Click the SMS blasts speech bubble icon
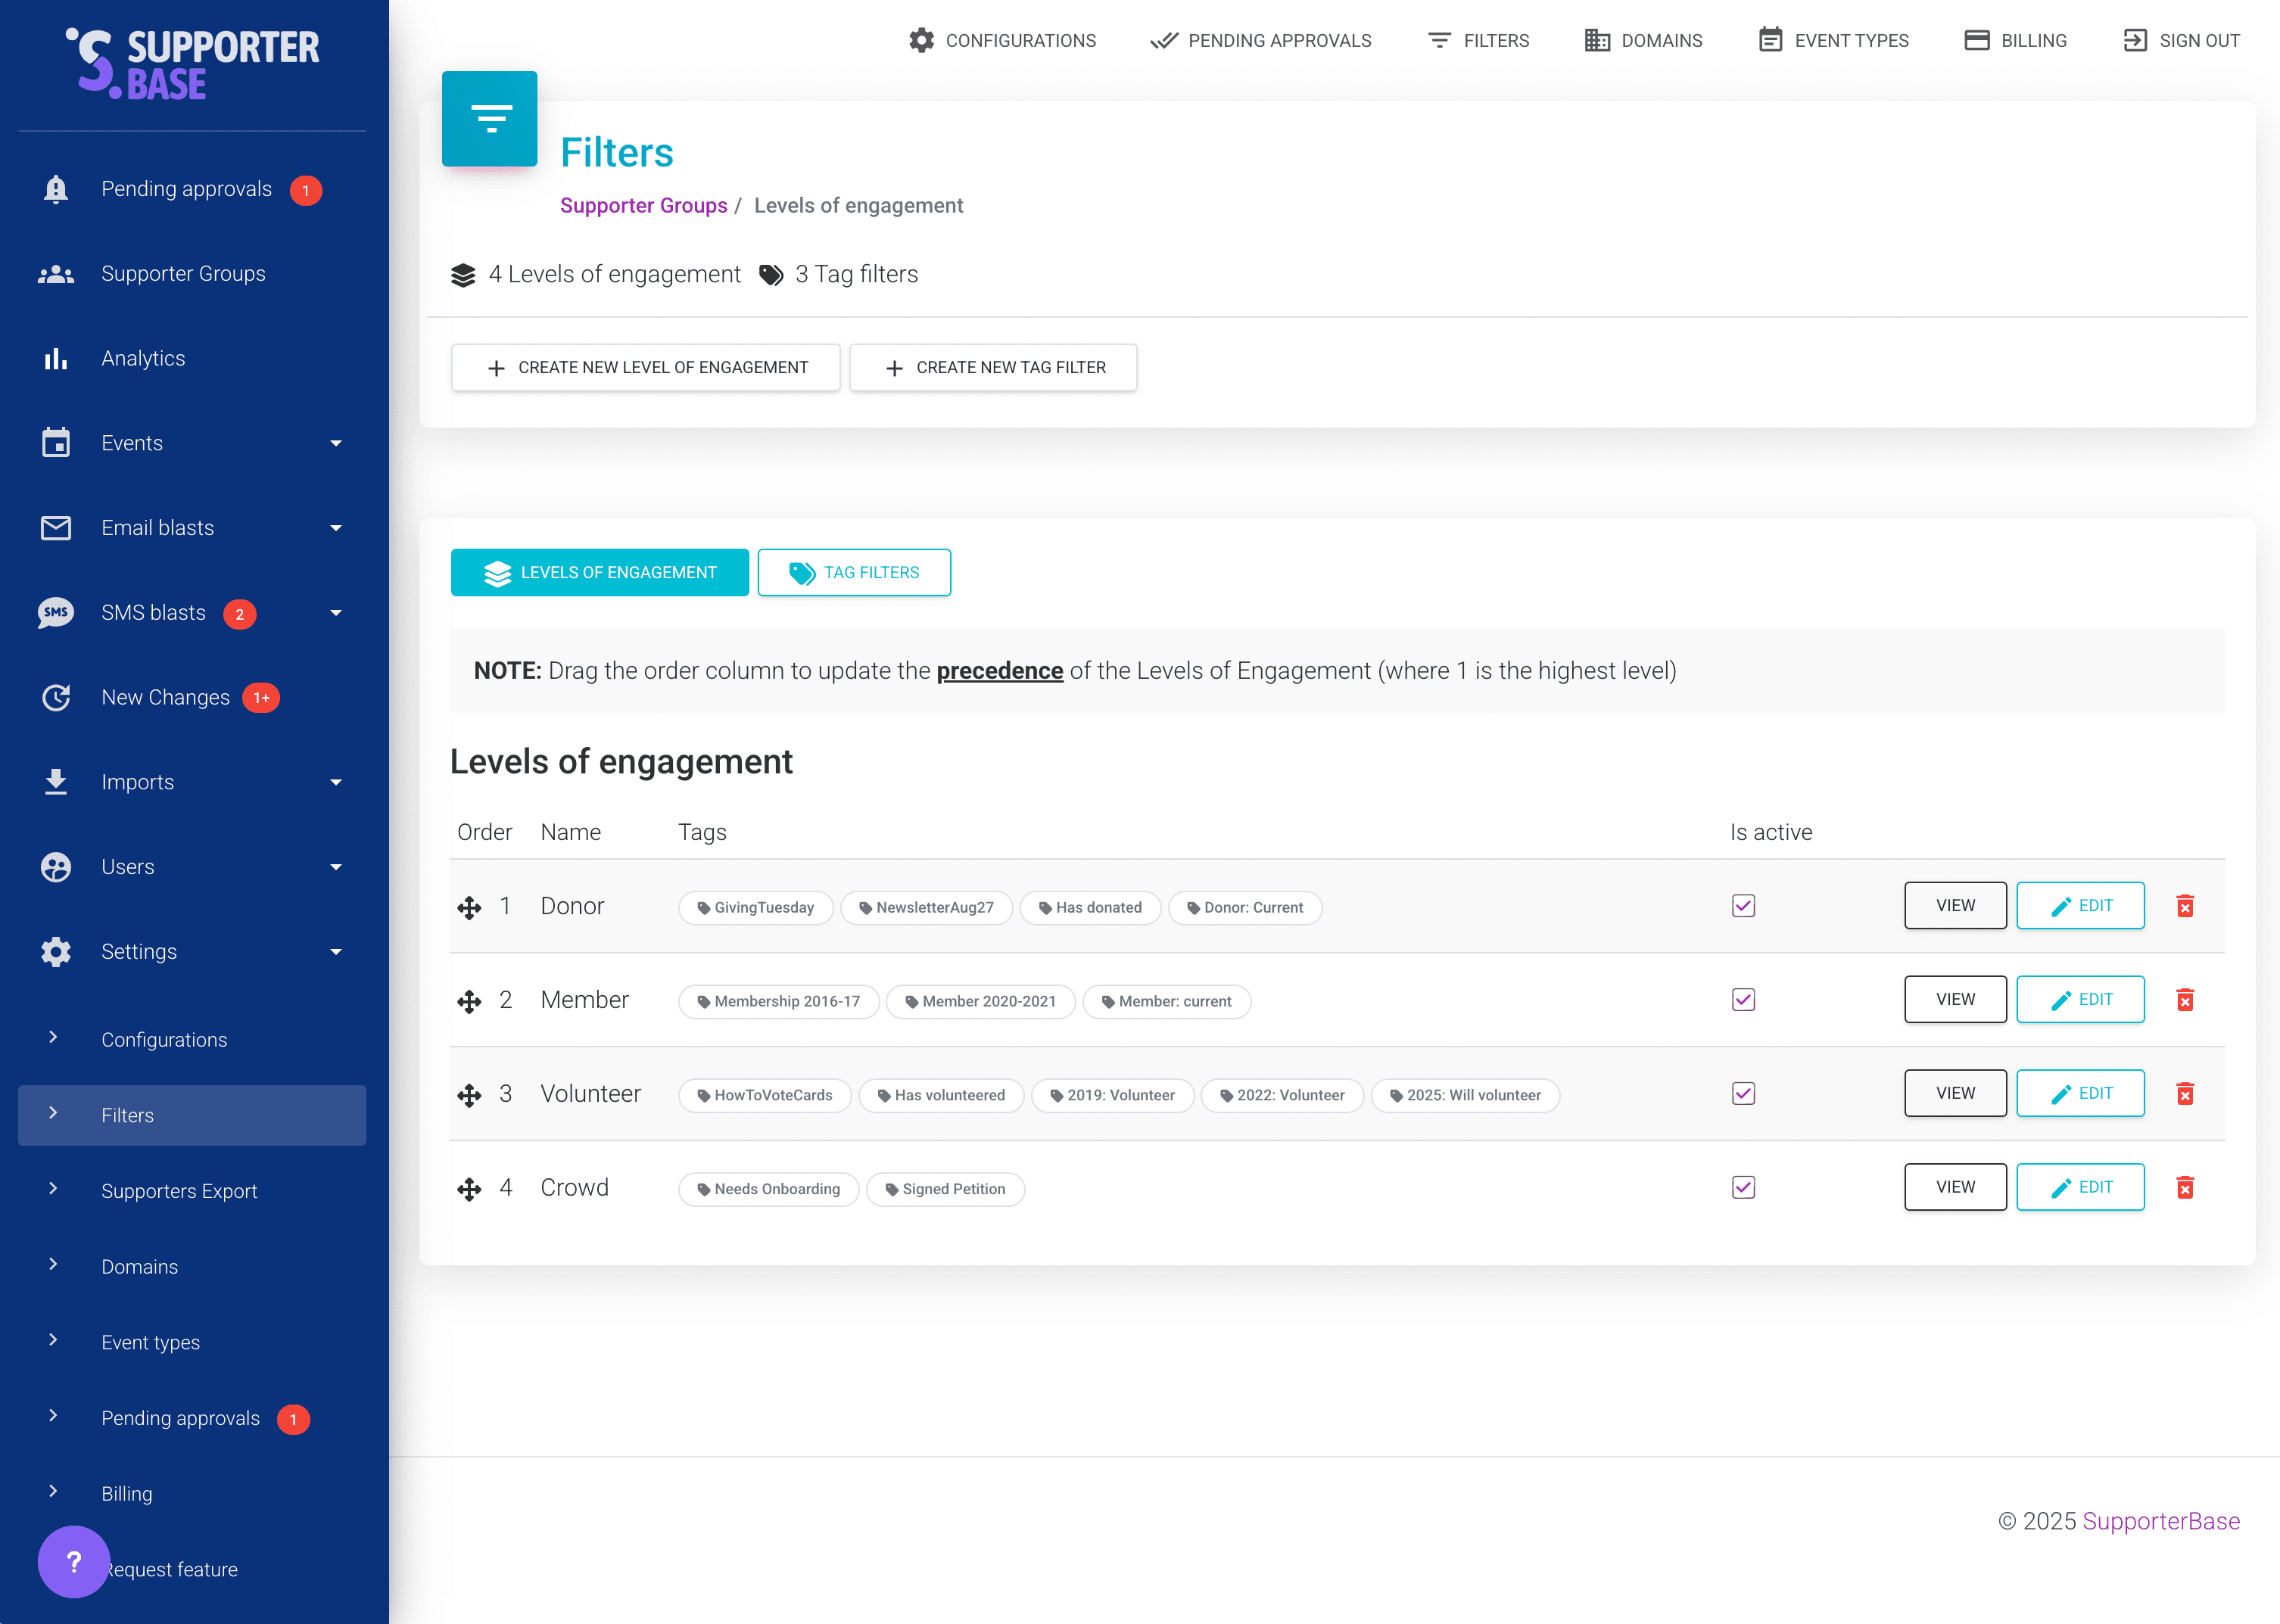 pyautogui.click(x=56, y=613)
